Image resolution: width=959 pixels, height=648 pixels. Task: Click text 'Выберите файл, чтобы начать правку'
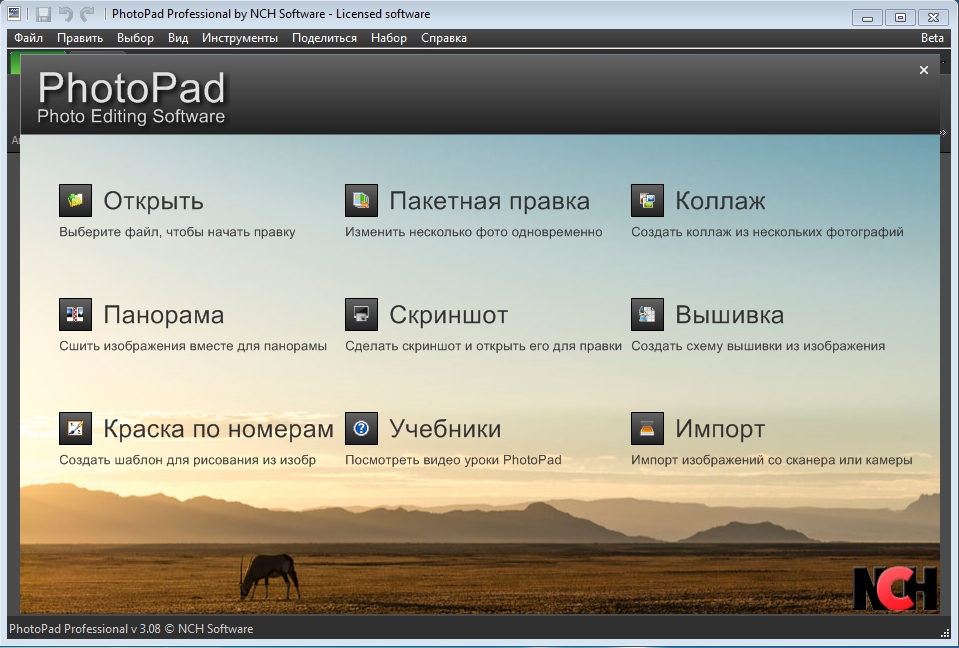coord(177,232)
